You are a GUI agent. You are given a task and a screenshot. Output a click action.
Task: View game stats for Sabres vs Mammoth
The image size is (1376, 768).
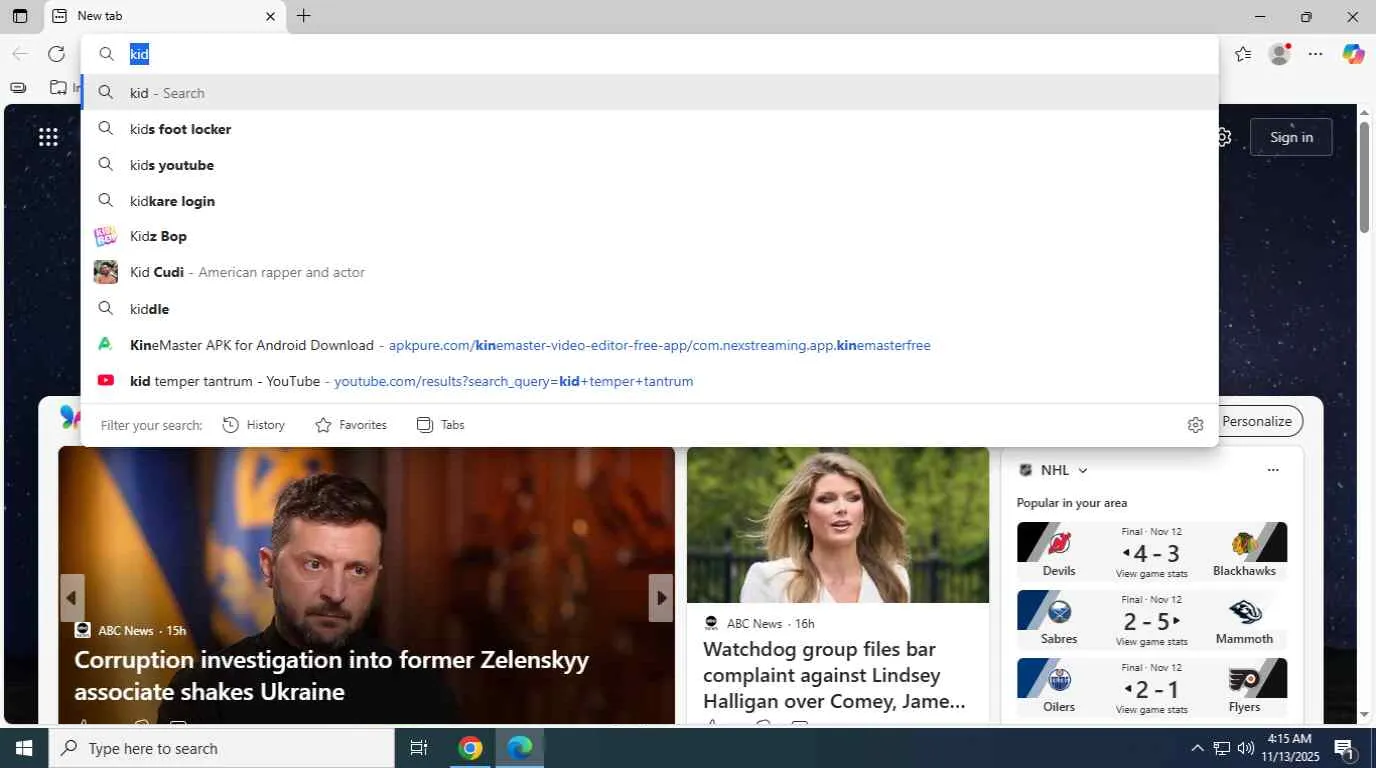(1151, 642)
